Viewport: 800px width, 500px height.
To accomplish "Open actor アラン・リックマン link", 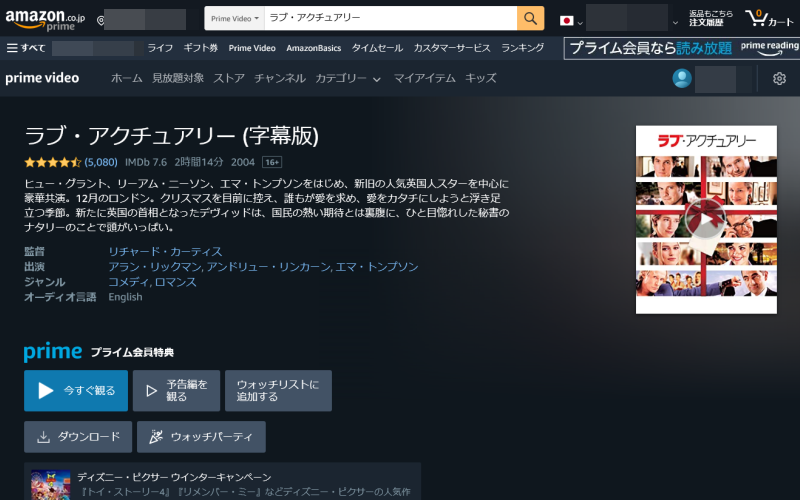I will pos(155,267).
